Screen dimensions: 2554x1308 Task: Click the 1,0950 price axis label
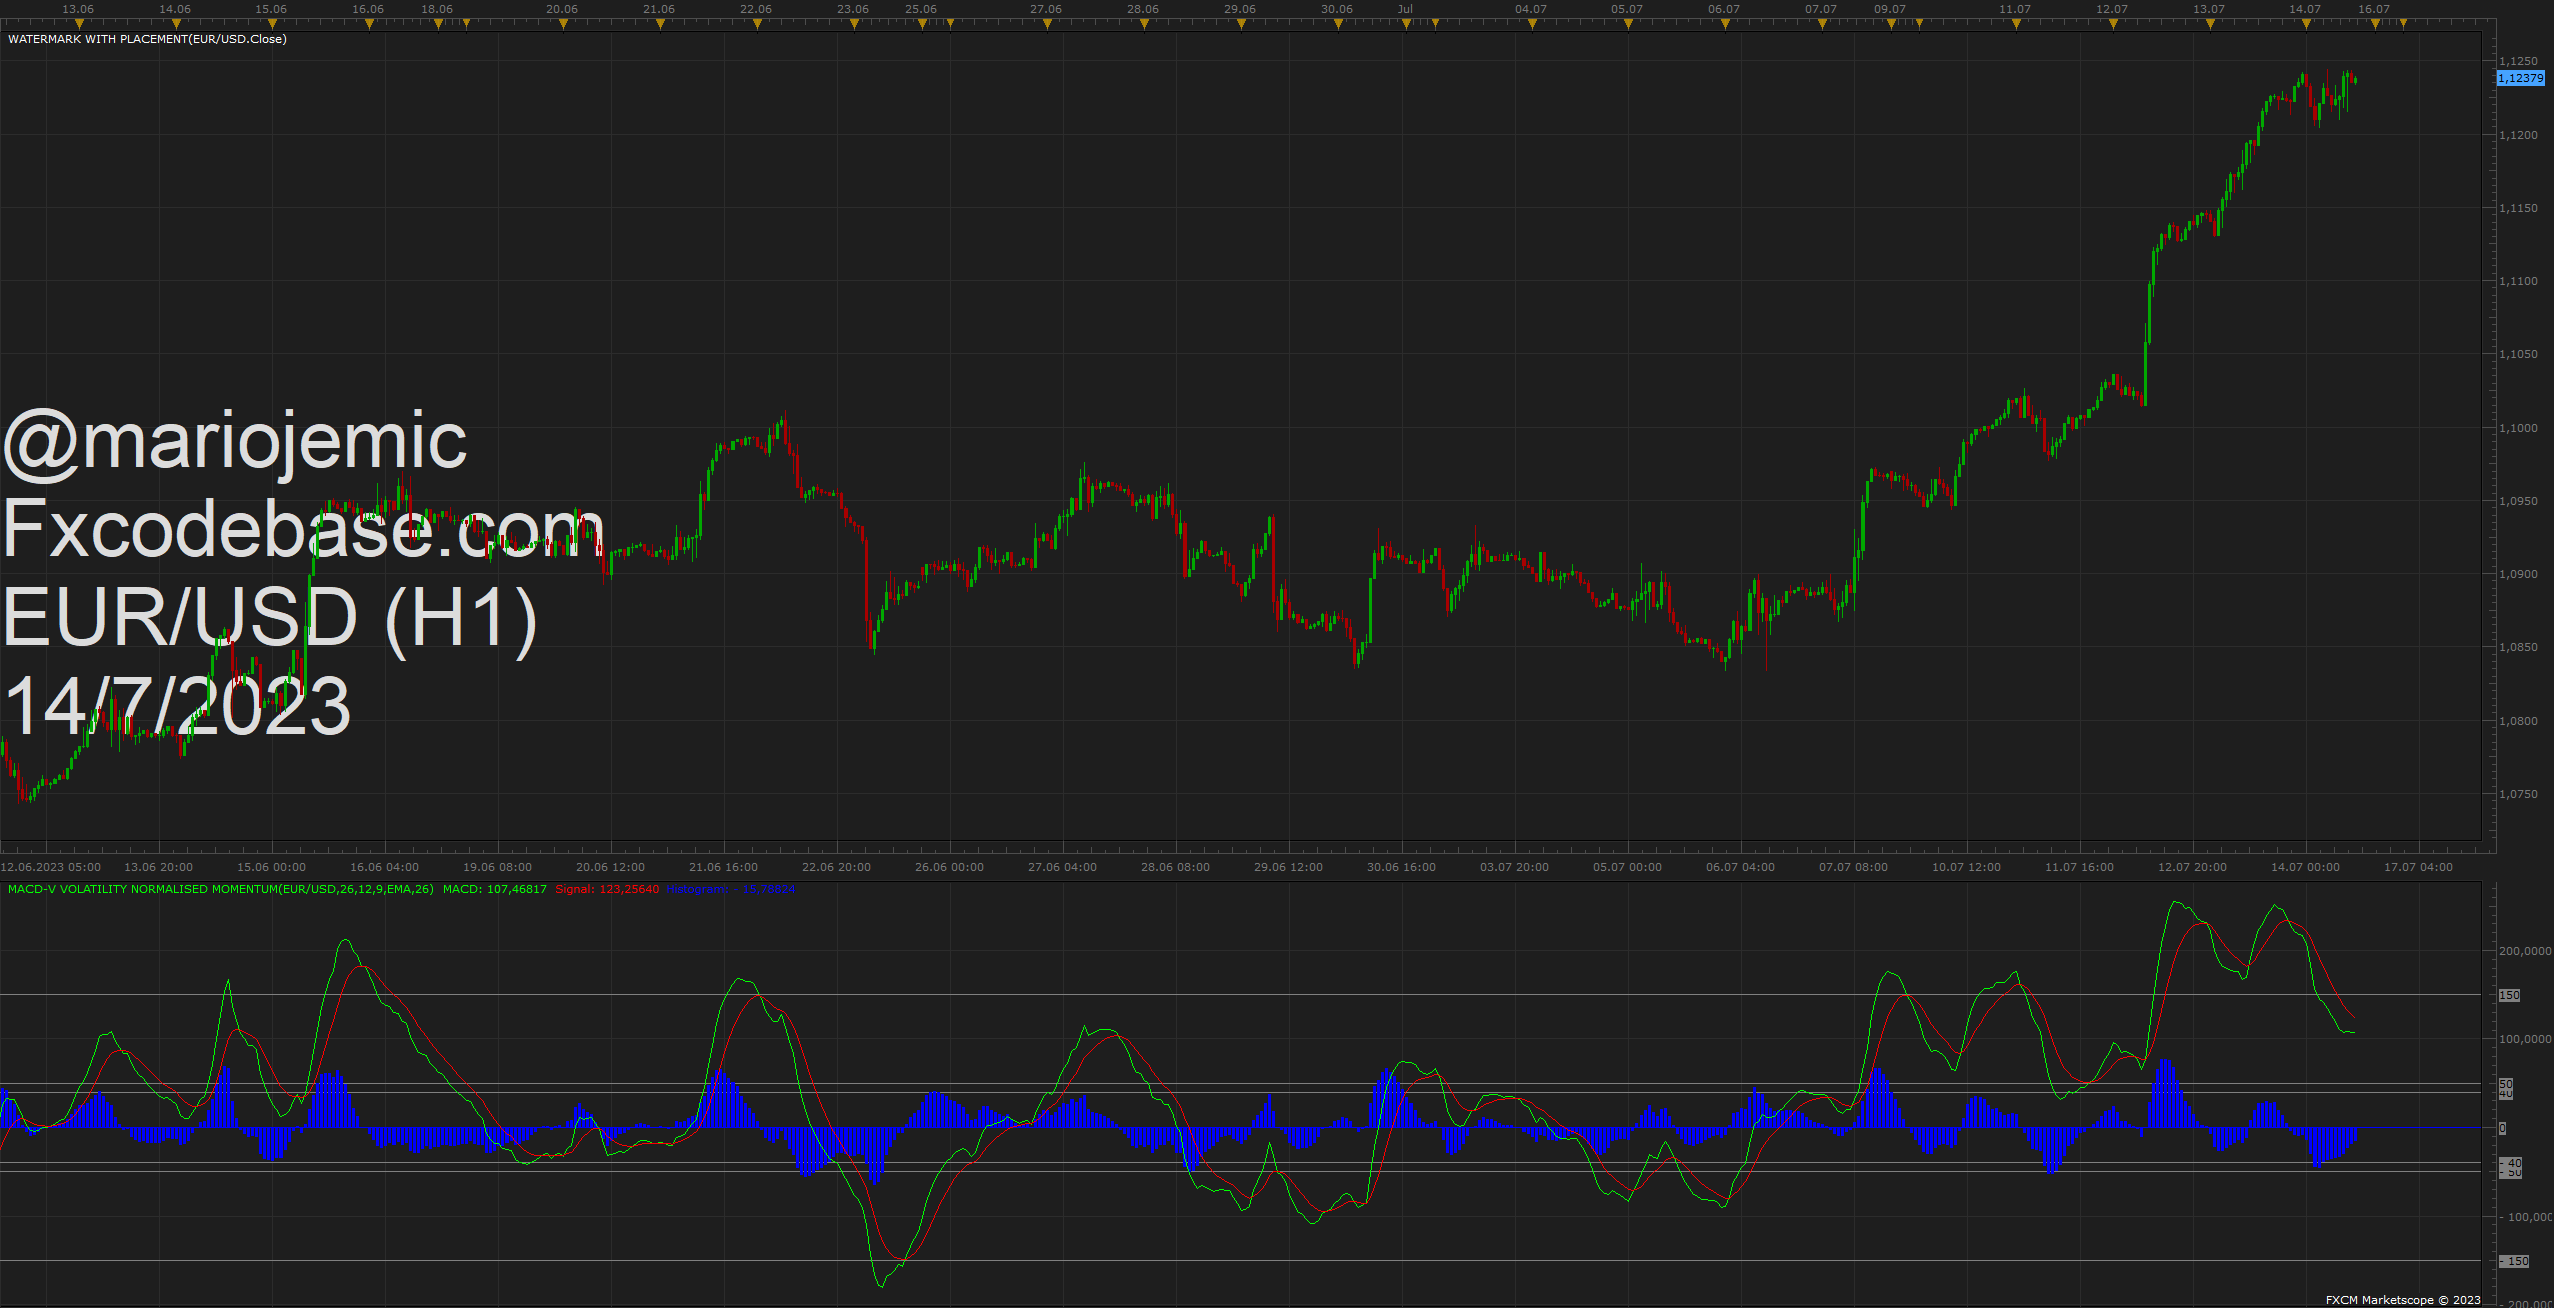coord(2518,501)
